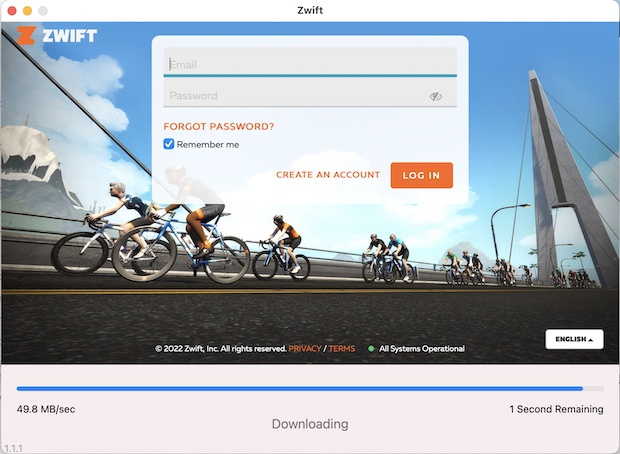Open the Terms link

pyautogui.click(x=341, y=349)
